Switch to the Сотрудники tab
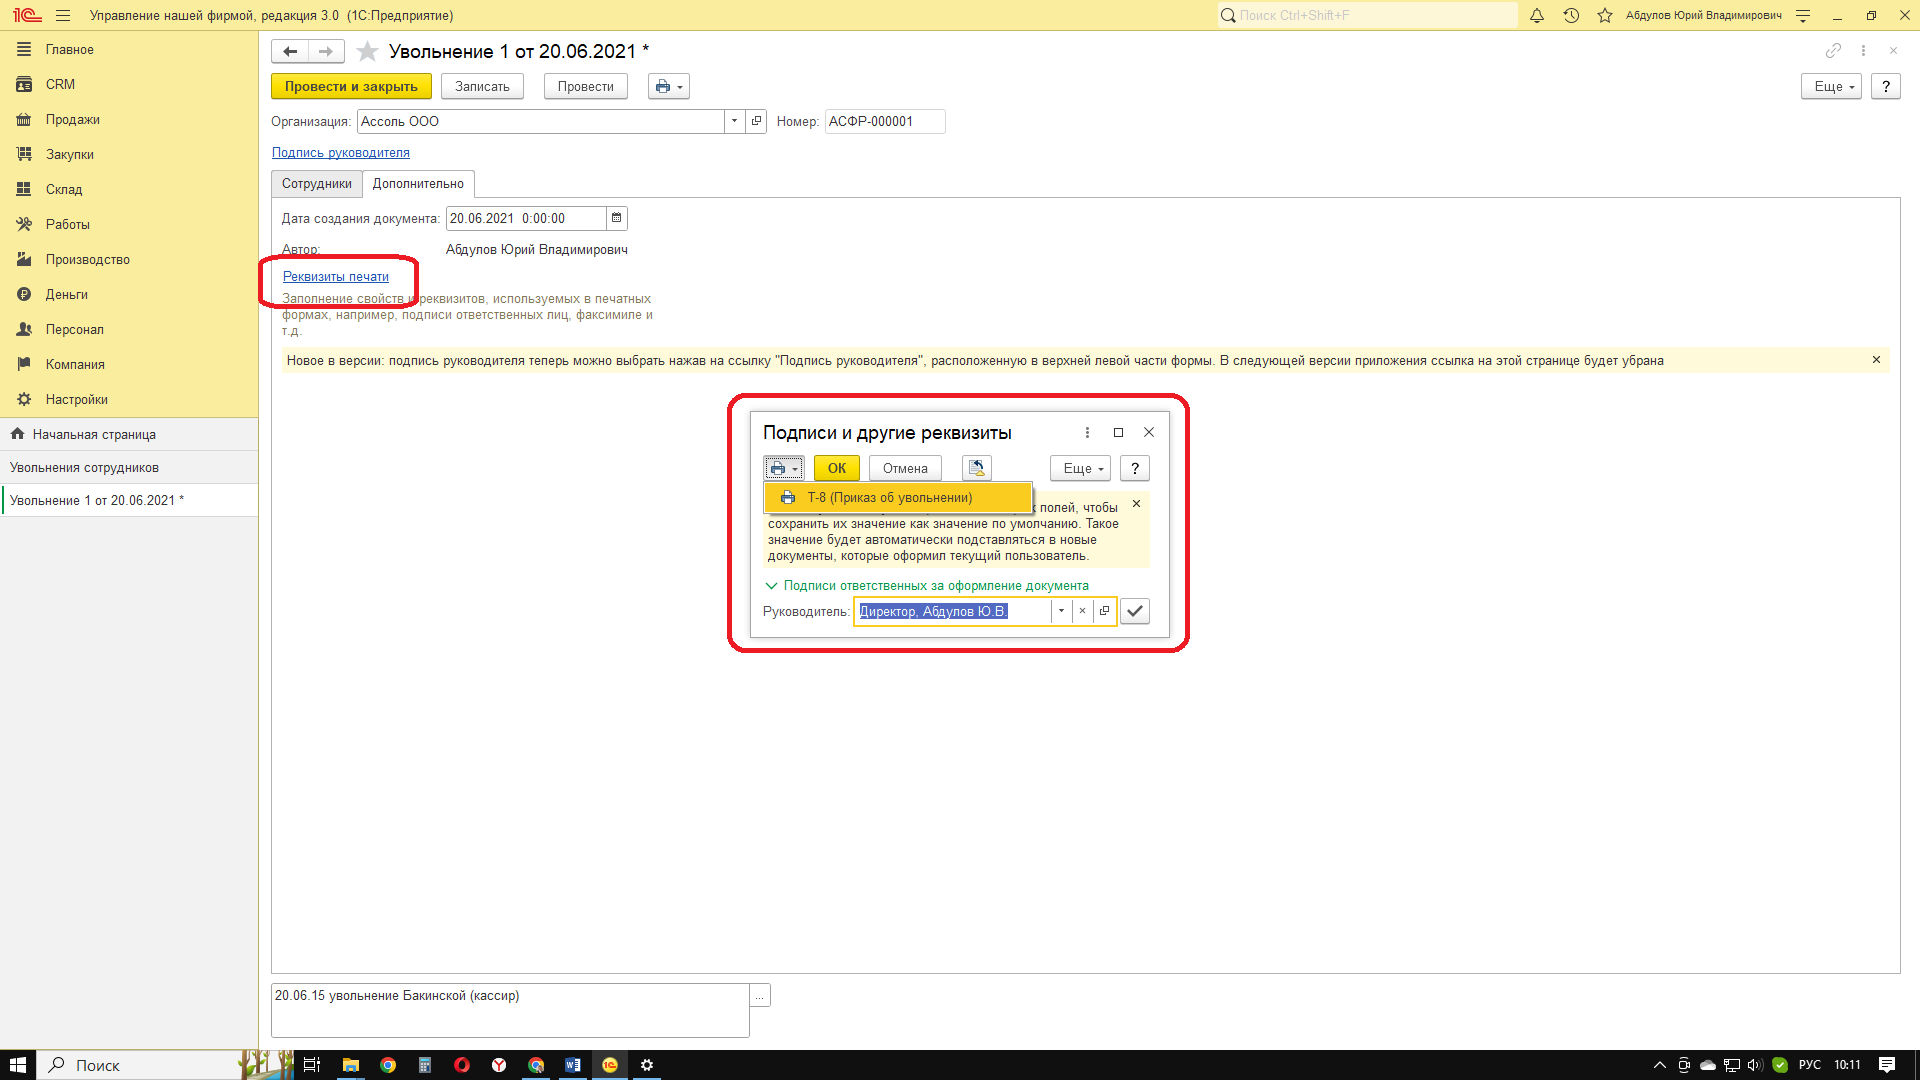The width and height of the screenshot is (1920, 1080). click(x=317, y=184)
